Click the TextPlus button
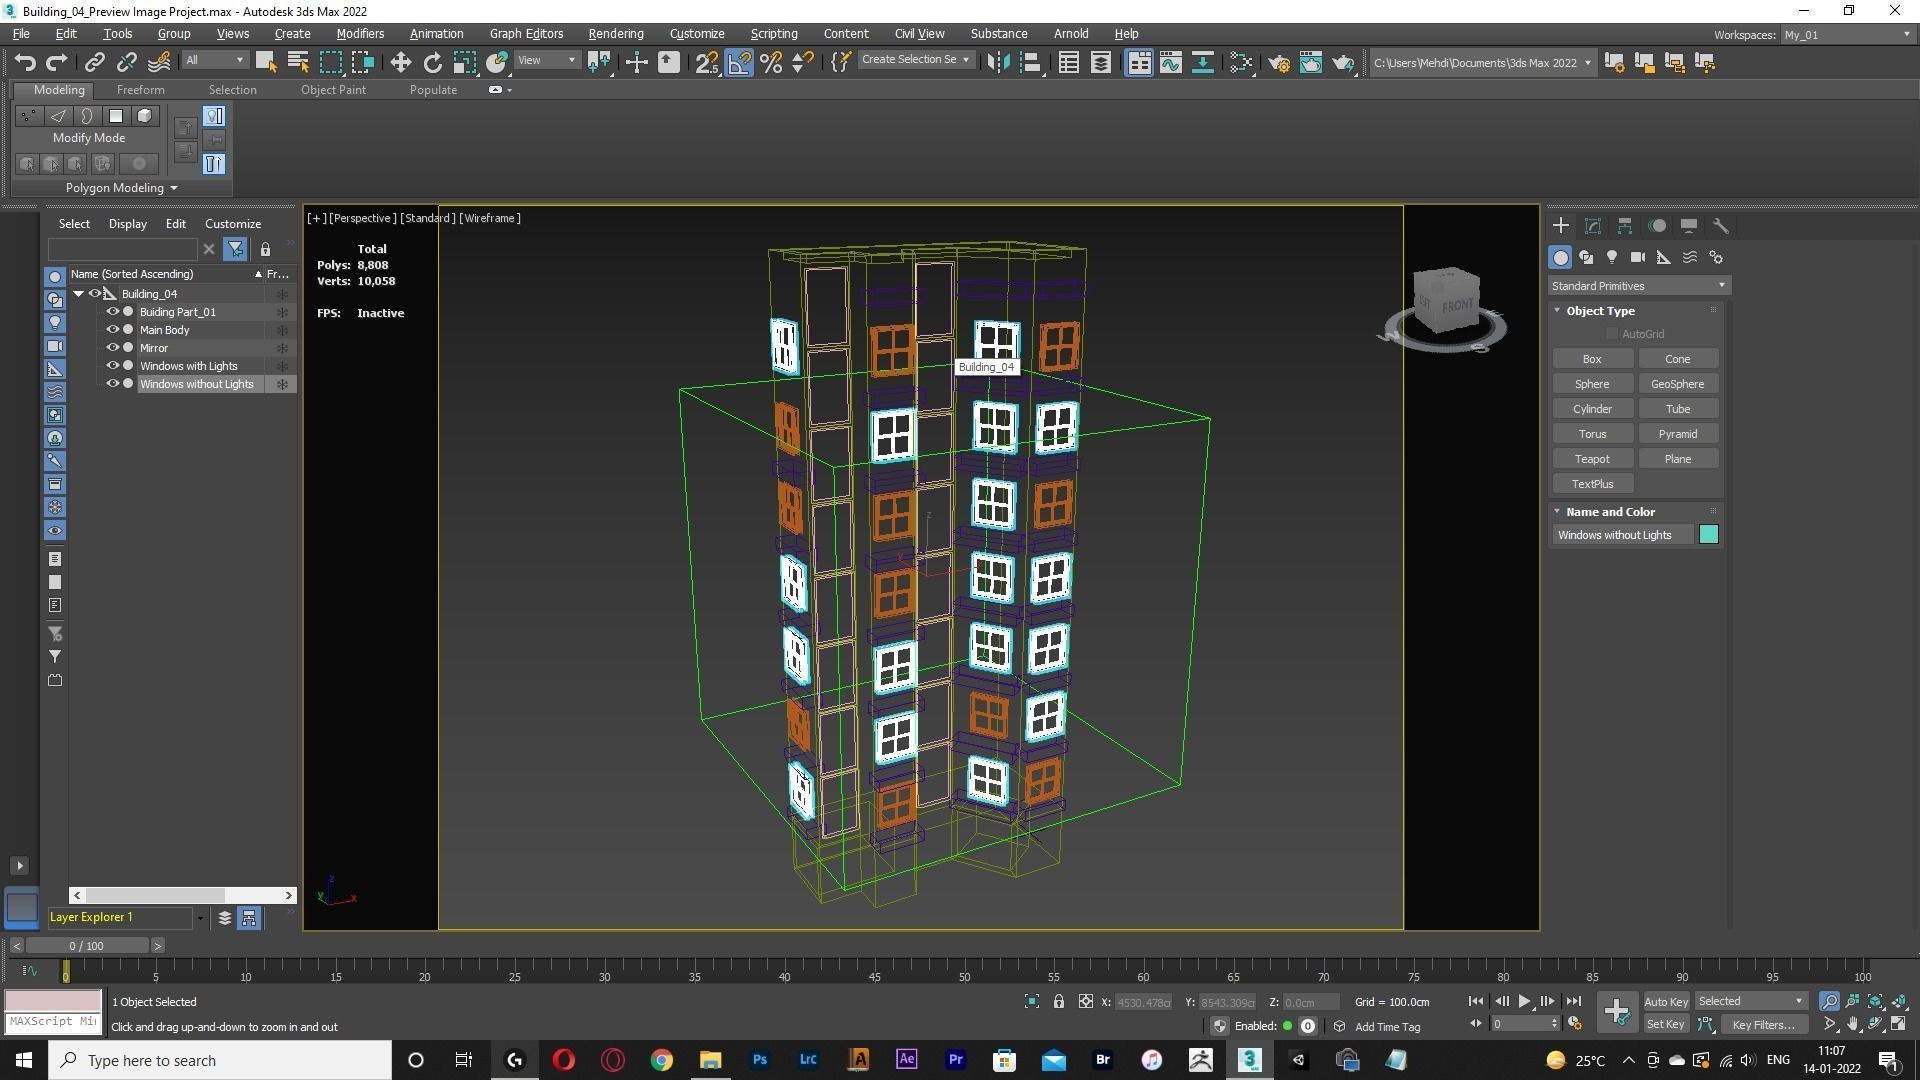Image resolution: width=1920 pixels, height=1080 pixels. (1592, 484)
